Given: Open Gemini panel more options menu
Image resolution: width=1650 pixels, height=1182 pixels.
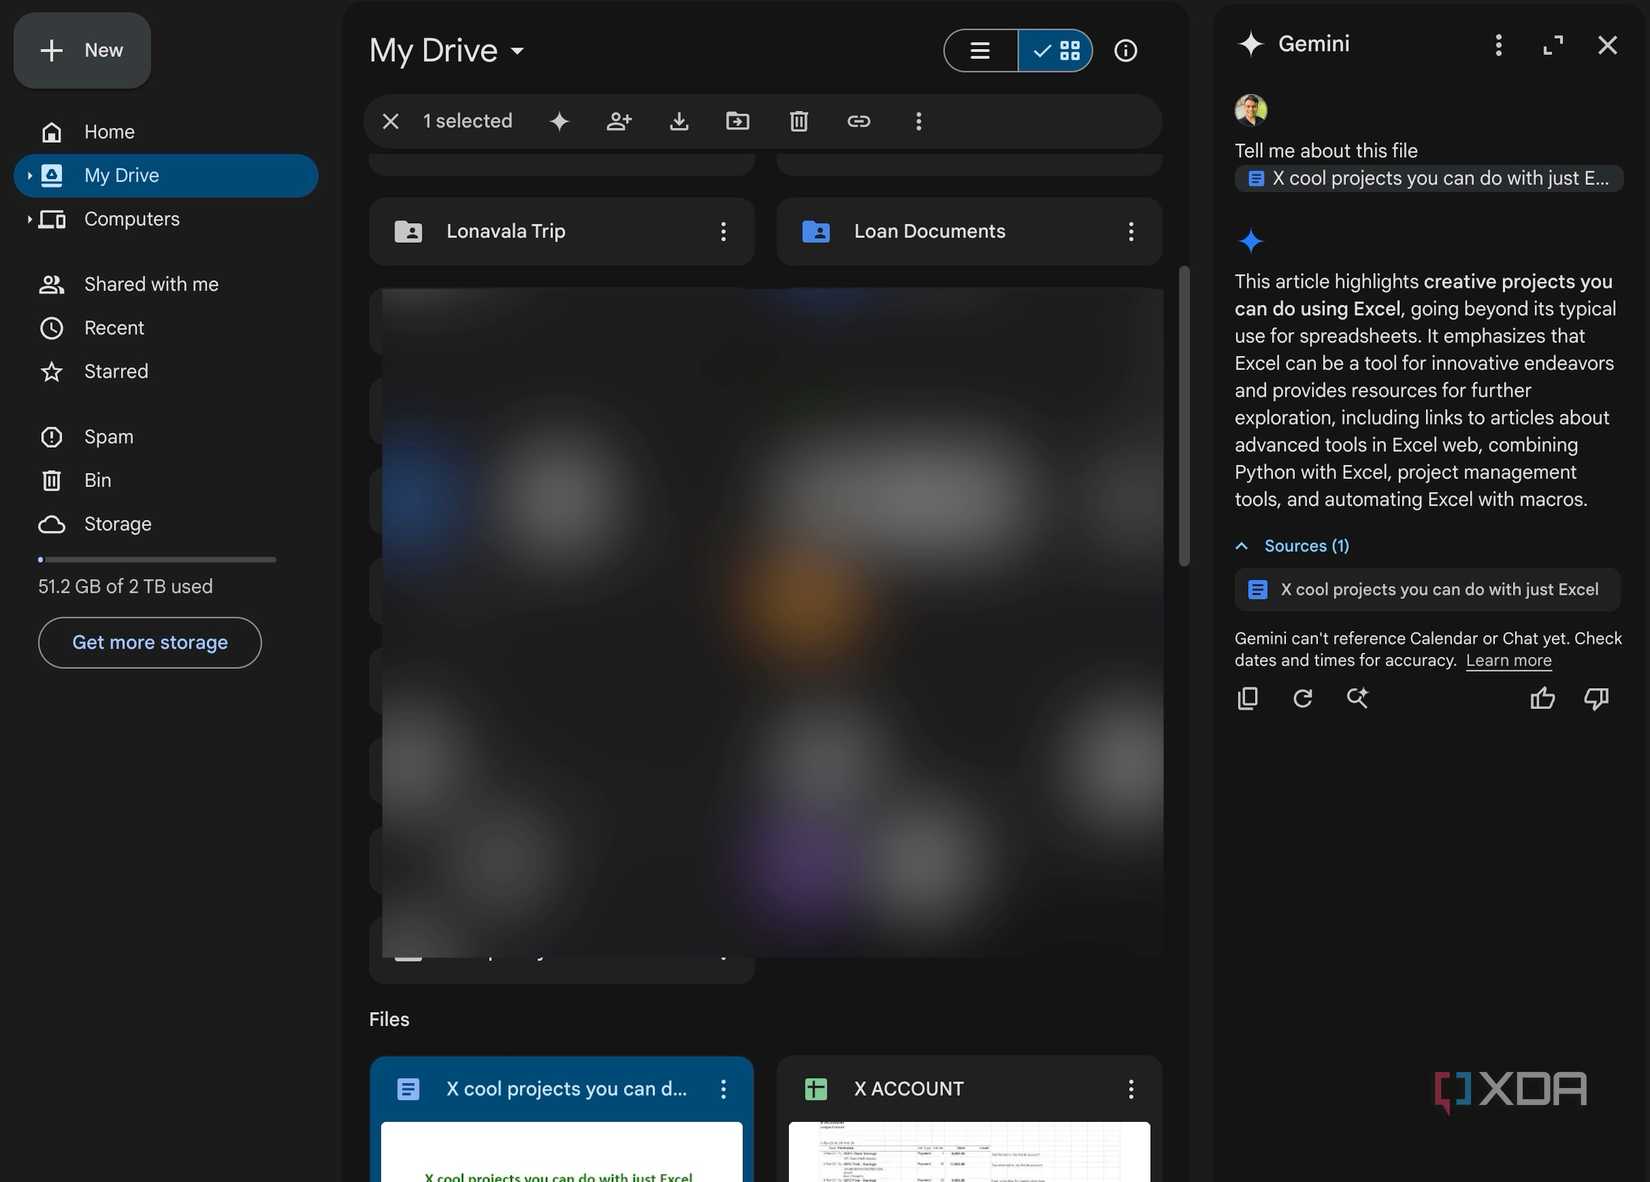Looking at the screenshot, I should click(1498, 45).
